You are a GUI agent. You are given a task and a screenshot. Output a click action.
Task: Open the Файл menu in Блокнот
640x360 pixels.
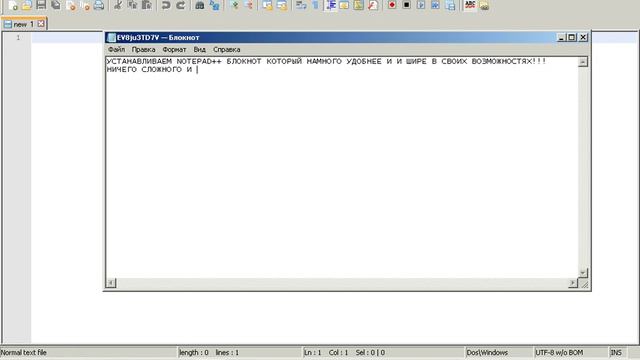coord(116,49)
